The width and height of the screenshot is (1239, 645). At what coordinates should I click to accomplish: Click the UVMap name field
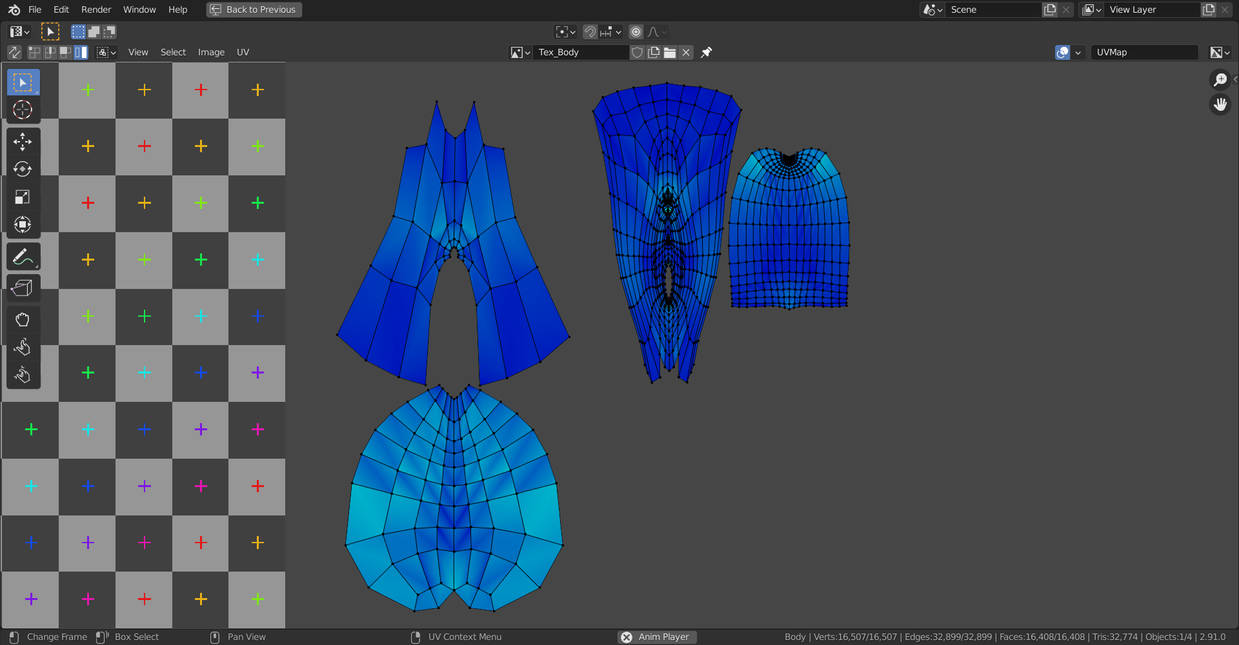(x=1145, y=52)
